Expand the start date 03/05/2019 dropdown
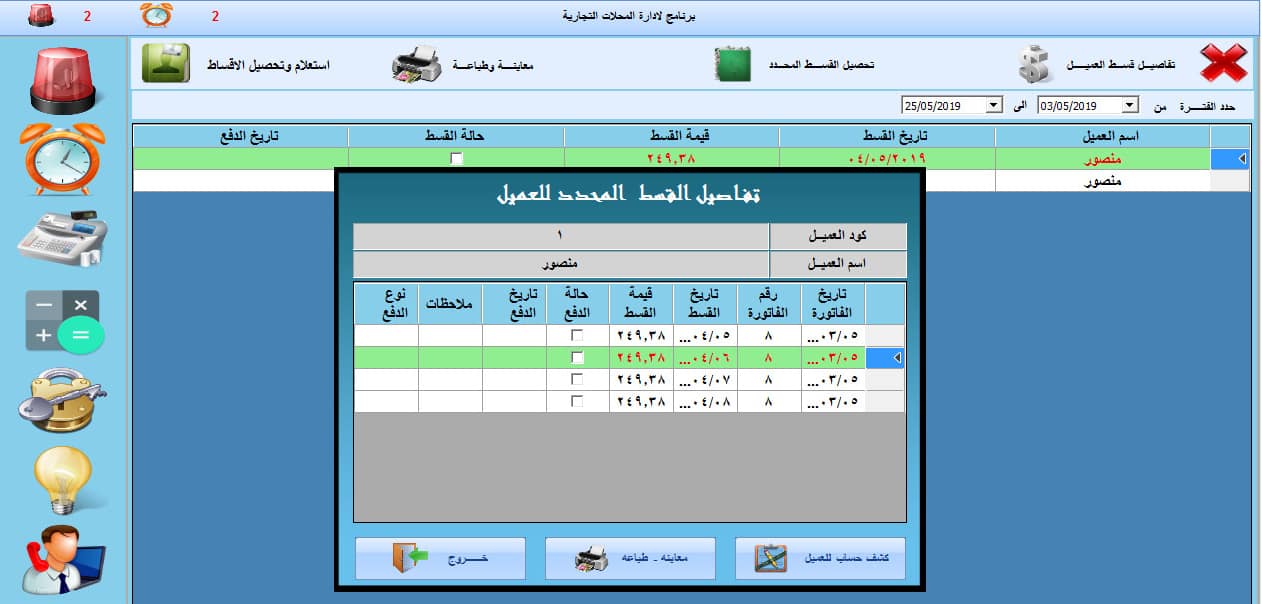The width and height of the screenshot is (1262, 604). point(1130,106)
